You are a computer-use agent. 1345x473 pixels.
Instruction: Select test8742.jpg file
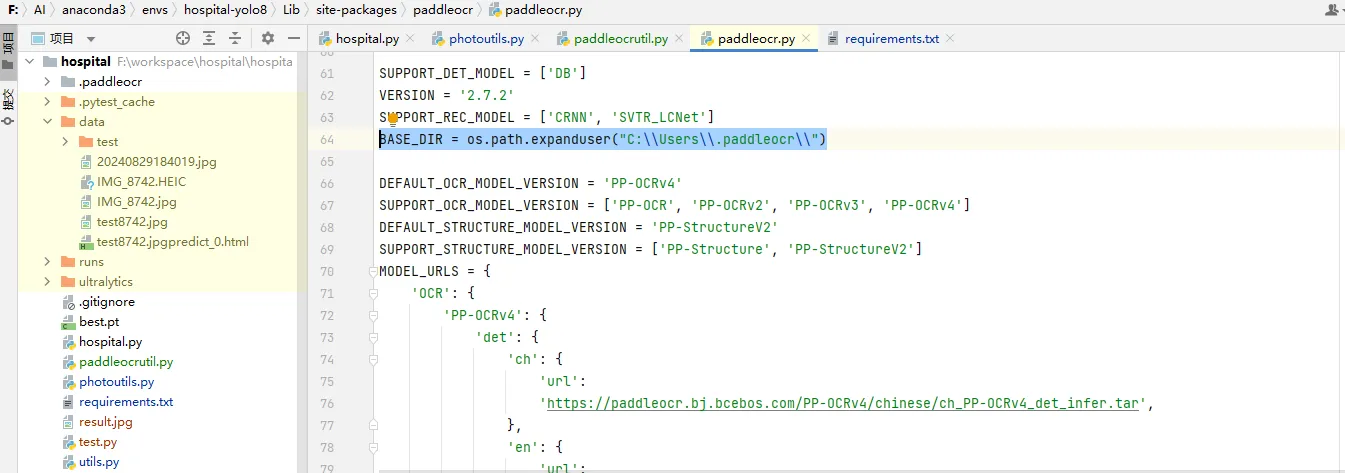point(132,222)
